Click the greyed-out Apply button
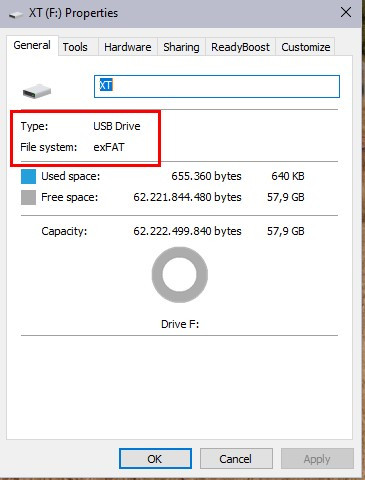Screen dimensions: 365x480 click(317, 459)
